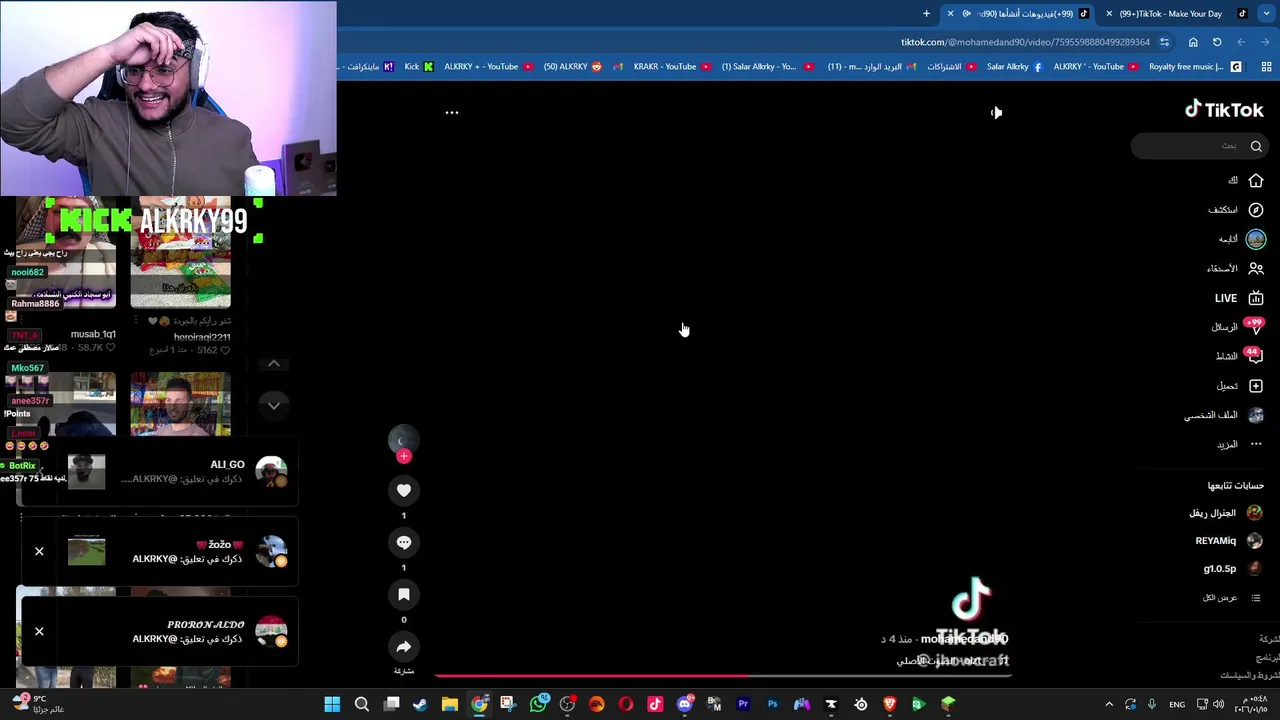Share the video with the arrow icon

click(404, 646)
